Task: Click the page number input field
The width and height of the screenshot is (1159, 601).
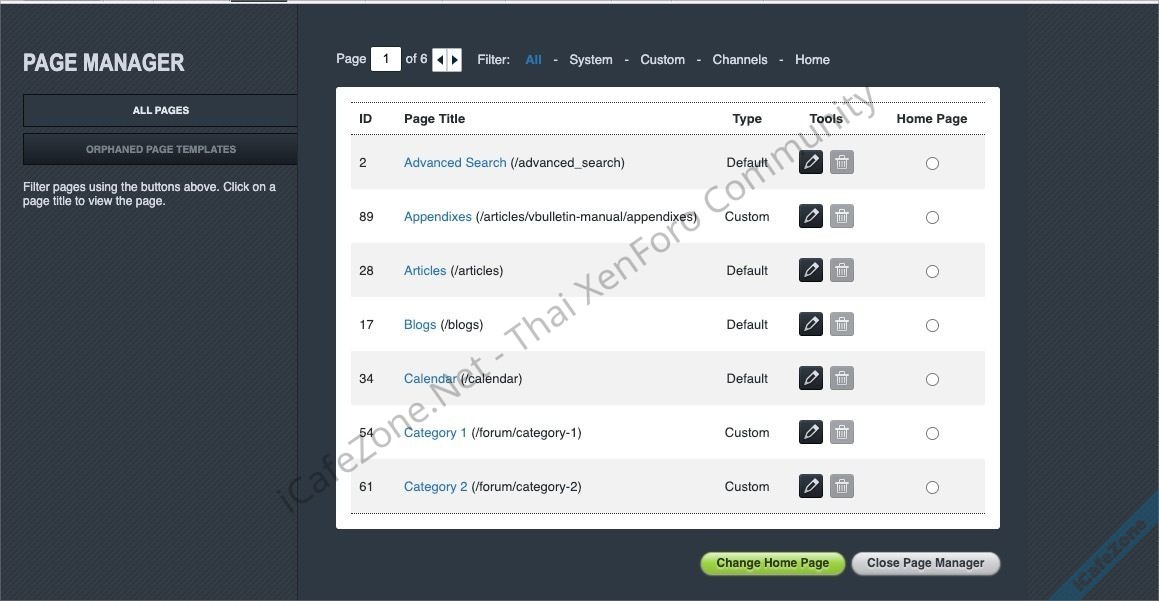Action: [x=385, y=59]
